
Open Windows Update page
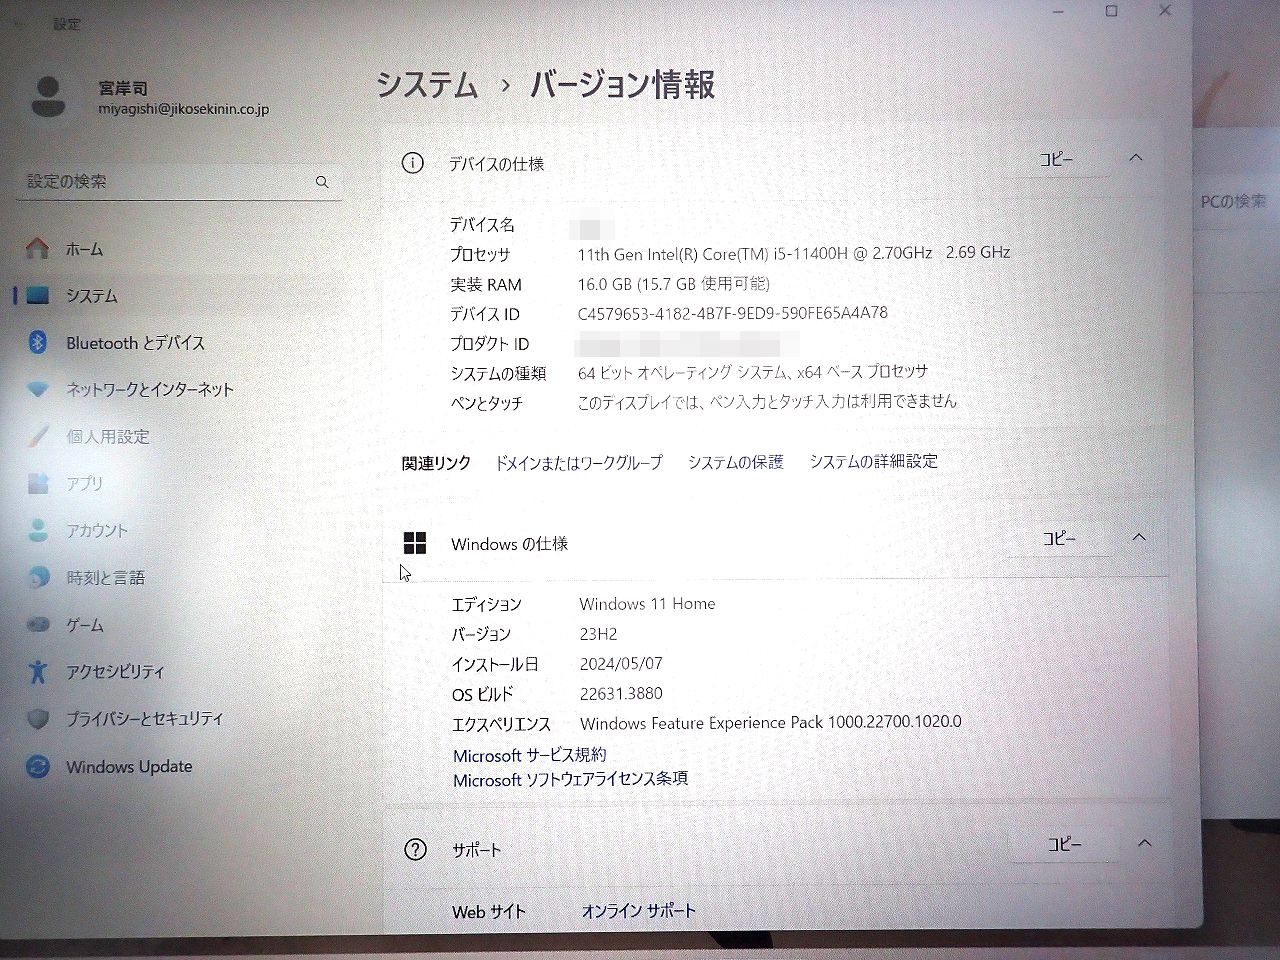click(129, 766)
